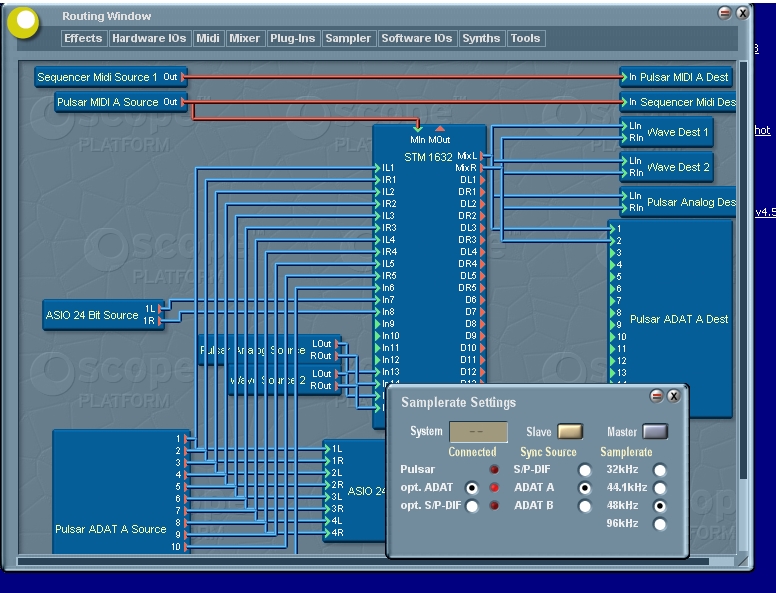Click Wave Dest 2 RIn port
776x593 pixels.
pyautogui.click(x=625, y=173)
